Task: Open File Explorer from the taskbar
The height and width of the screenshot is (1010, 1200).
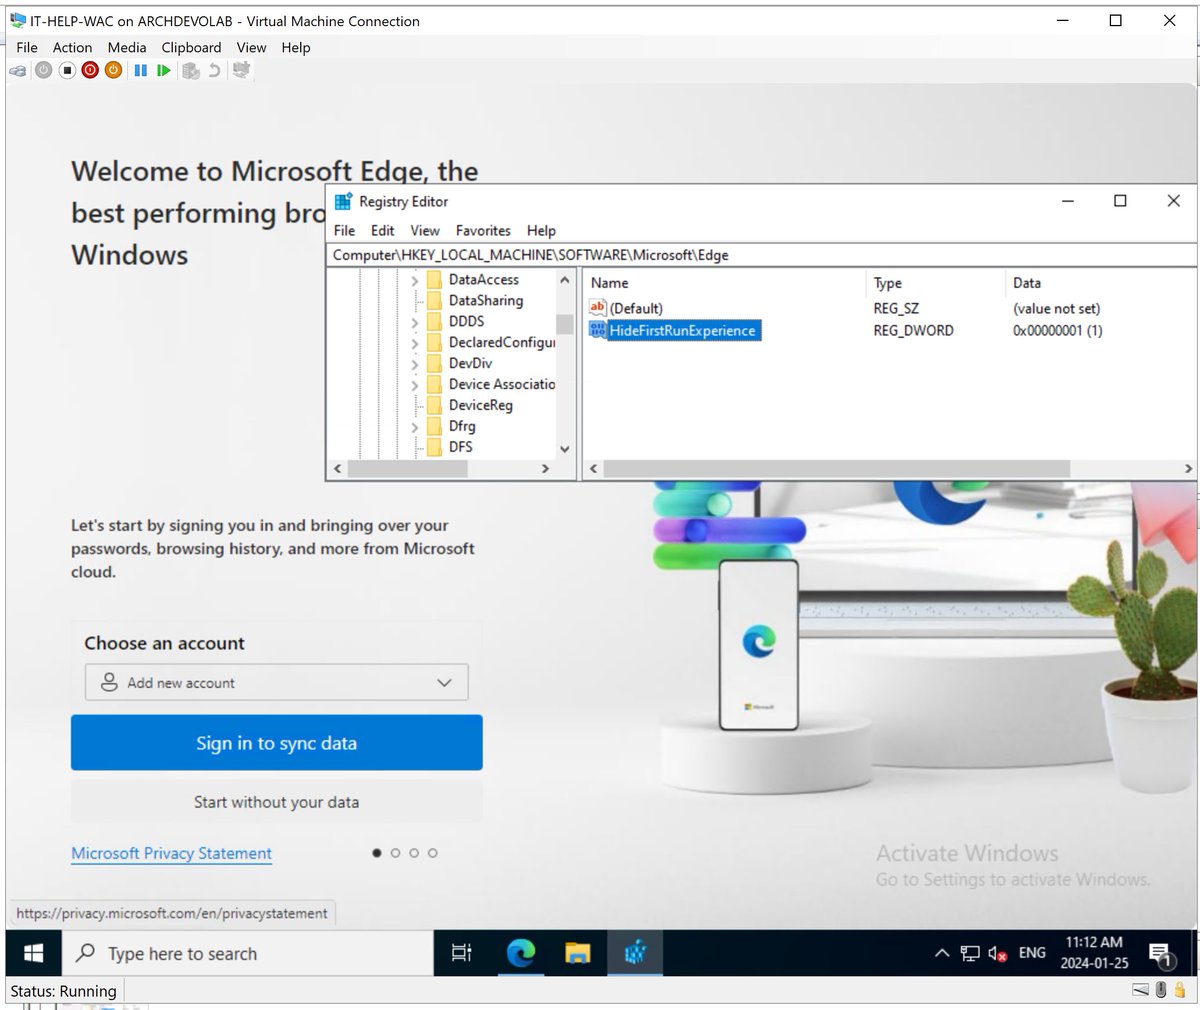Action: 577,954
